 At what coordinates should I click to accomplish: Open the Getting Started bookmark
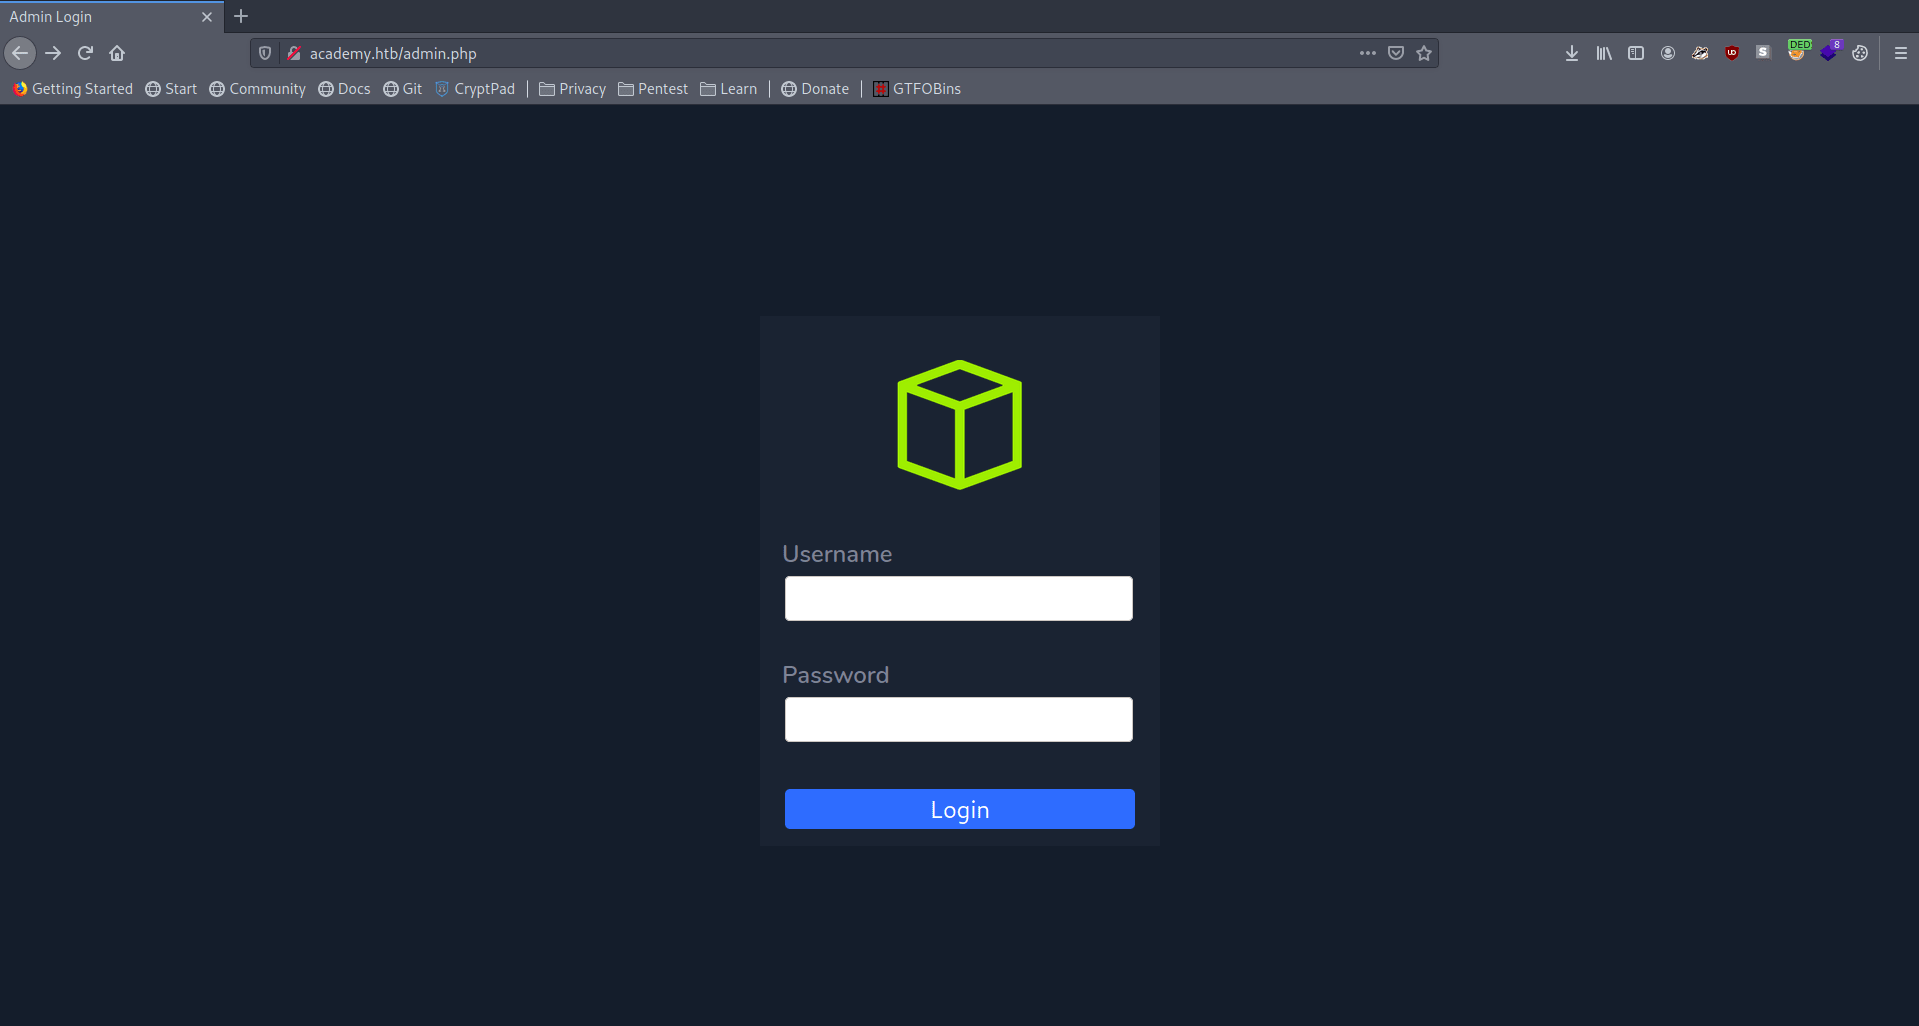pyautogui.click(x=72, y=89)
